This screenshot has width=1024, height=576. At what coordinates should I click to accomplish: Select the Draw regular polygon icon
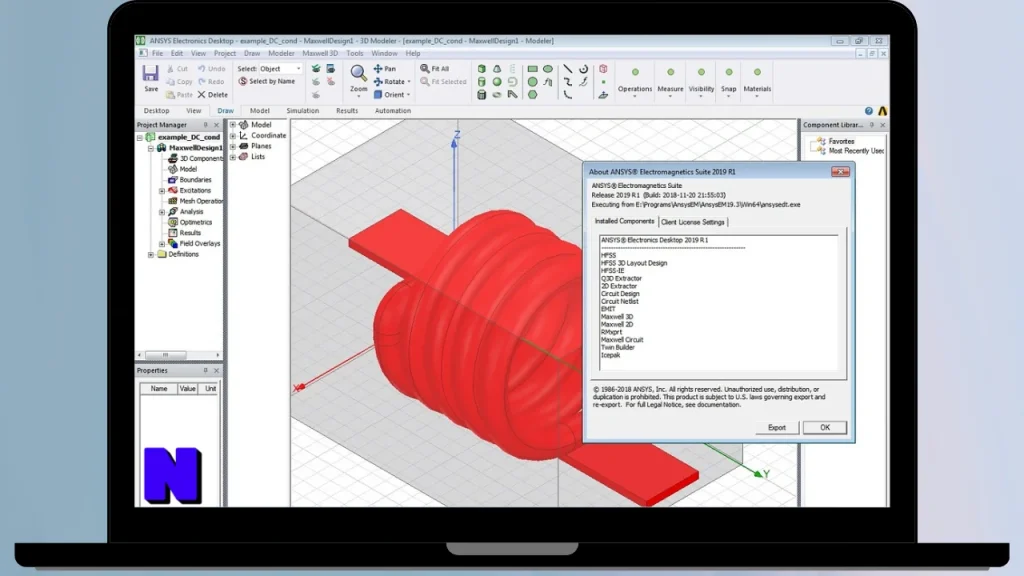point(533,95)
